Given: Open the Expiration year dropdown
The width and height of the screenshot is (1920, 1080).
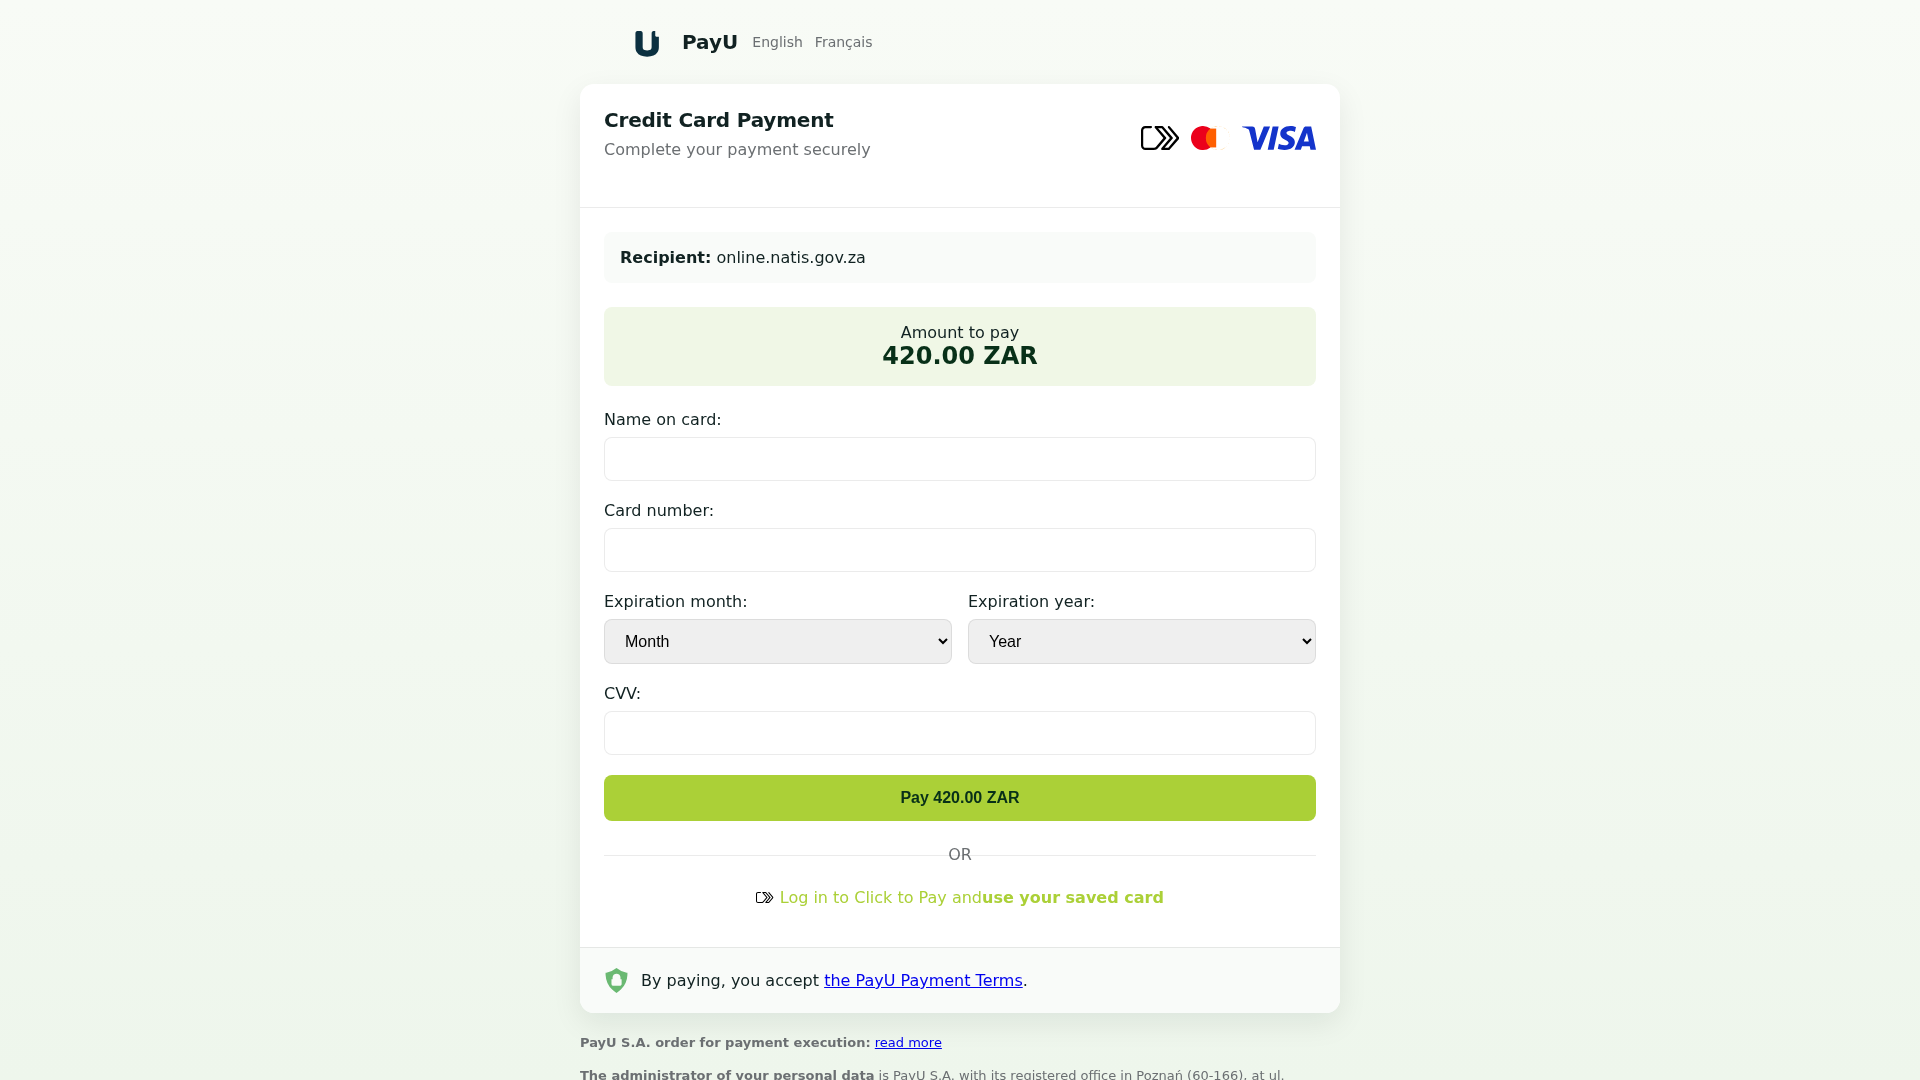Looking at the screenshot, I should pos(1141,641).
